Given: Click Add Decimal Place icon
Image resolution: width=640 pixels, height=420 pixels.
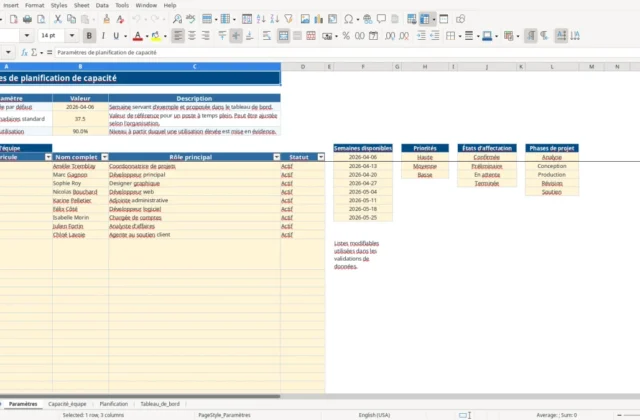Looking at the screenshot, I should click(x=390, y=36).
